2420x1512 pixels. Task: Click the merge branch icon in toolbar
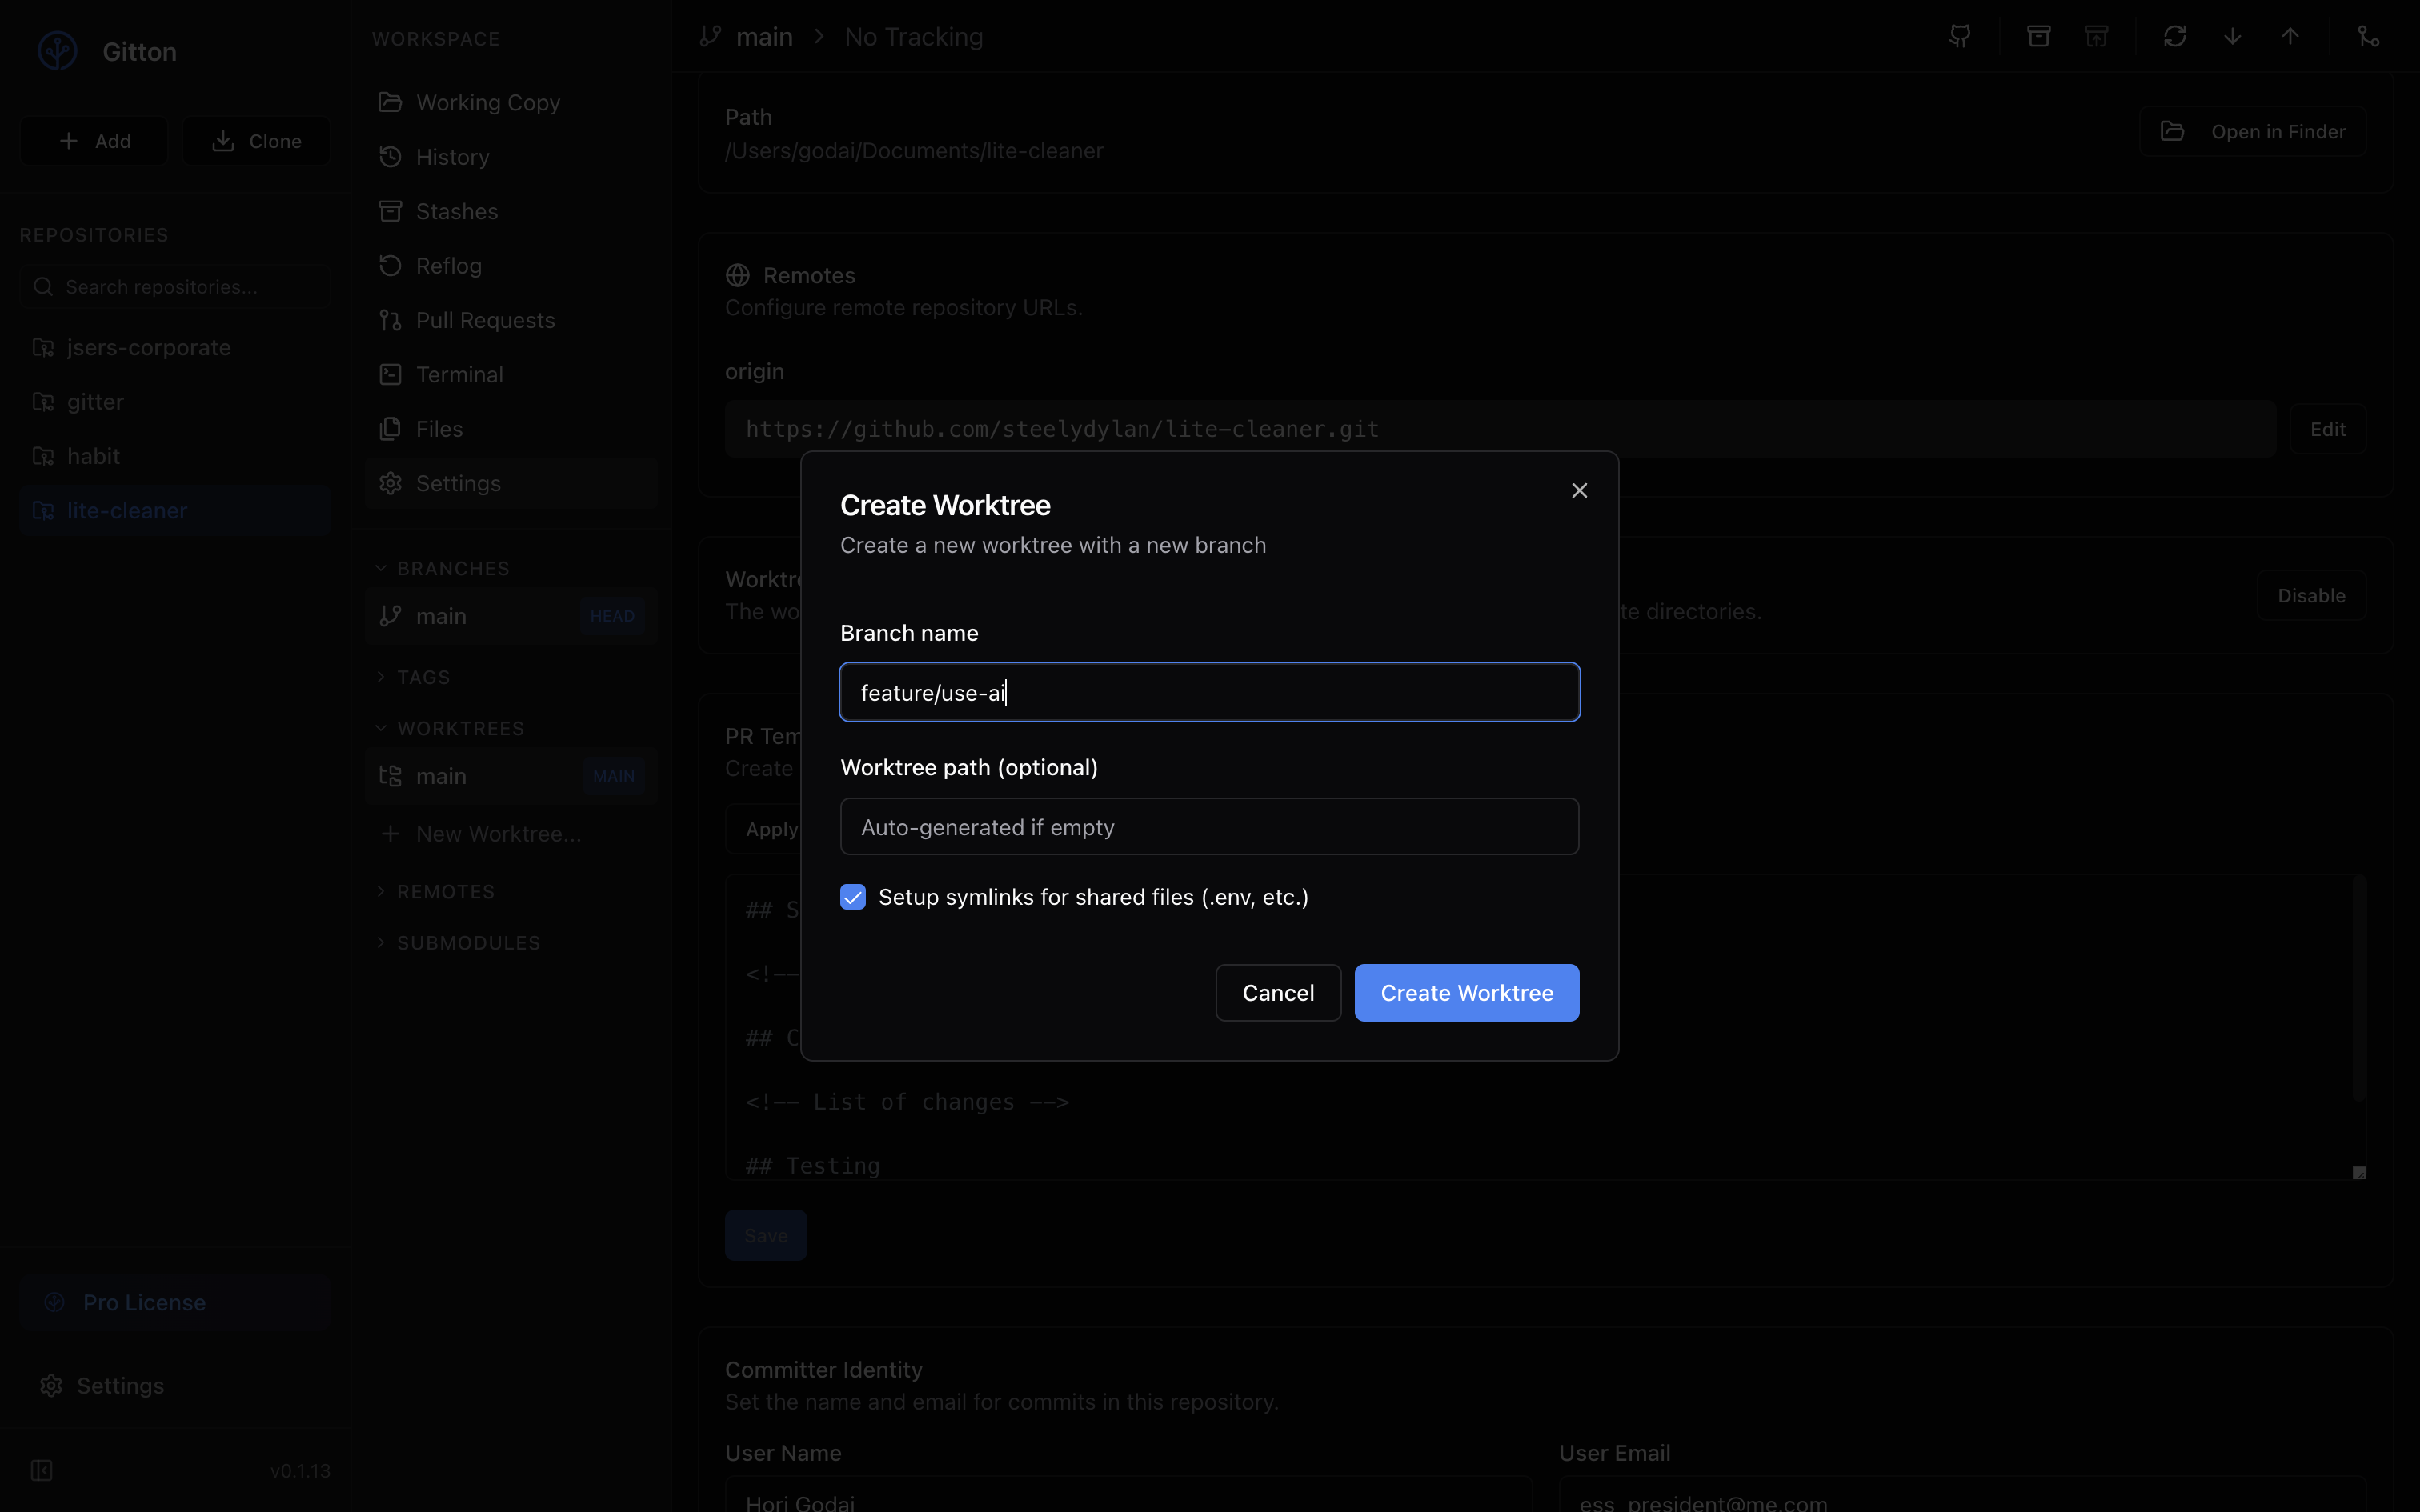[x=2367, y=37]
